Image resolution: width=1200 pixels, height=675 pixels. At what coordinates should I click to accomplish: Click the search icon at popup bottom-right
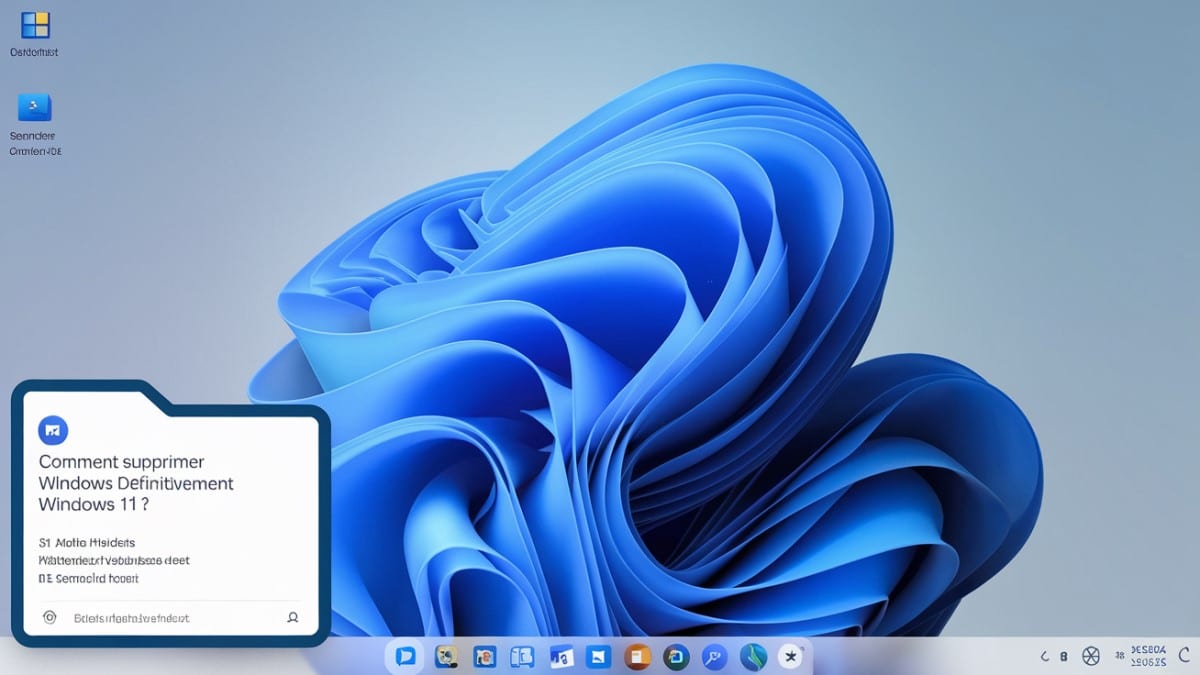pos(293,618)
